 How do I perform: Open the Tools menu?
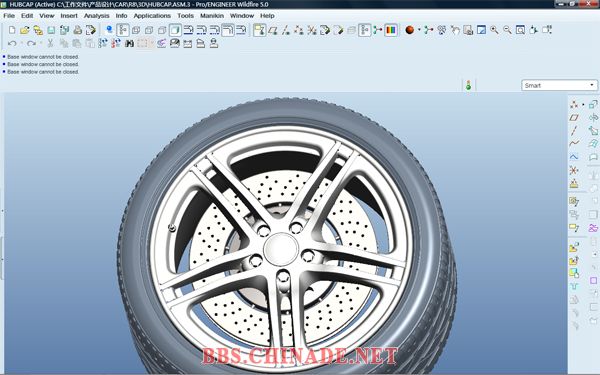[186, 16]
